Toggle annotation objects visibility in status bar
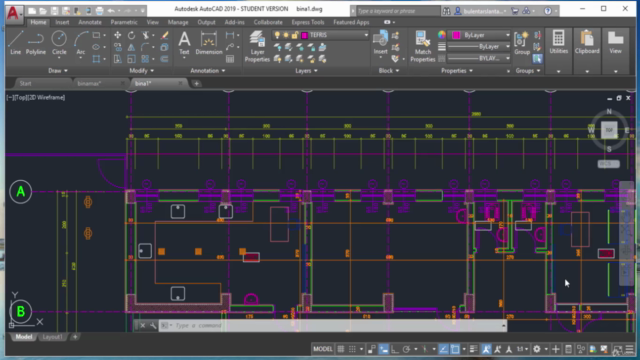This screenshot has height=360, width=640. [486, 349]
